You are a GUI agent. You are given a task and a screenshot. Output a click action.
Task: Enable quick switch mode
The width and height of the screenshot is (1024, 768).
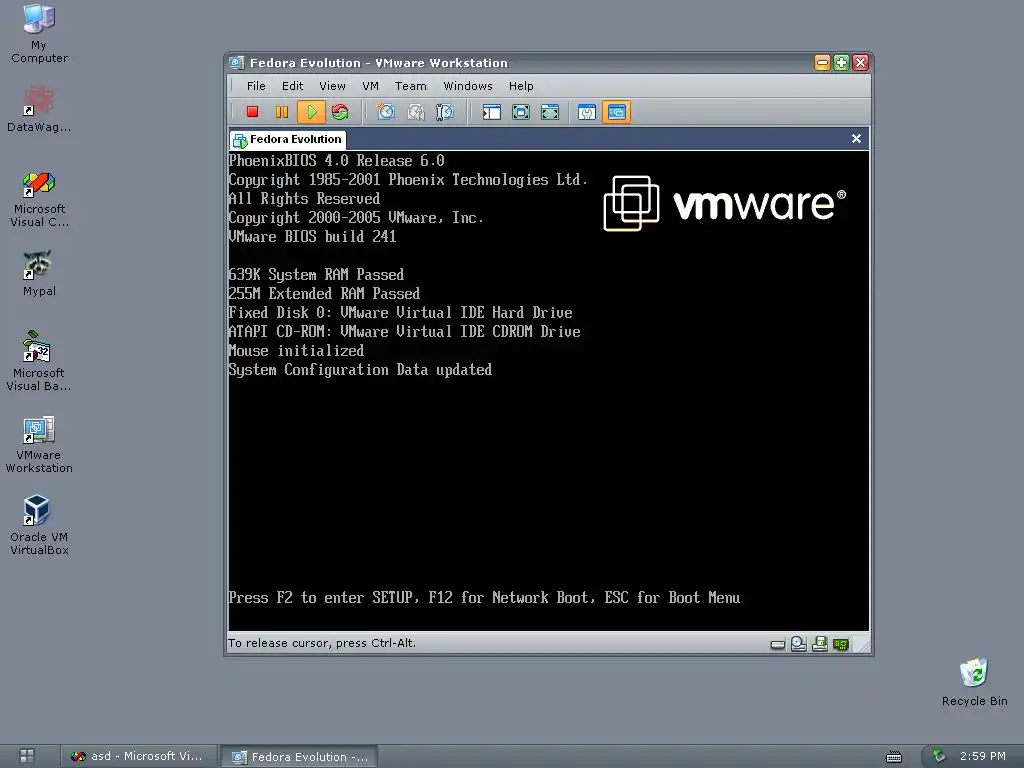[x=550, y=112]
